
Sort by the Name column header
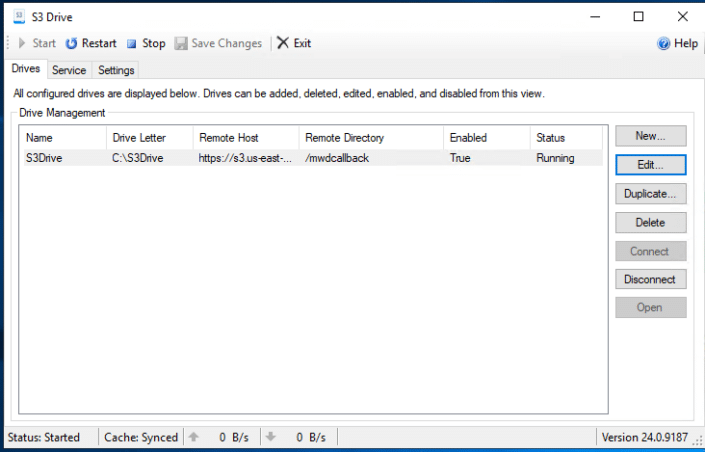pos(62,138)
